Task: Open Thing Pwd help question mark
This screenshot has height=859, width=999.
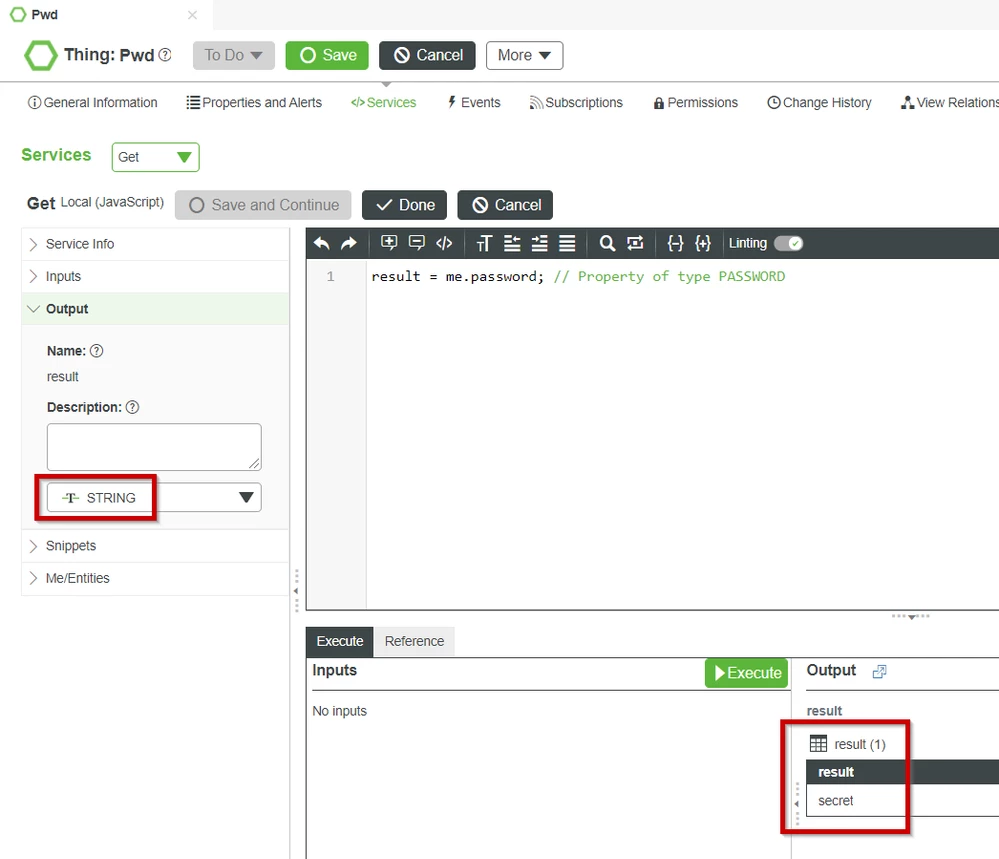Action: [x=165, y=55]
